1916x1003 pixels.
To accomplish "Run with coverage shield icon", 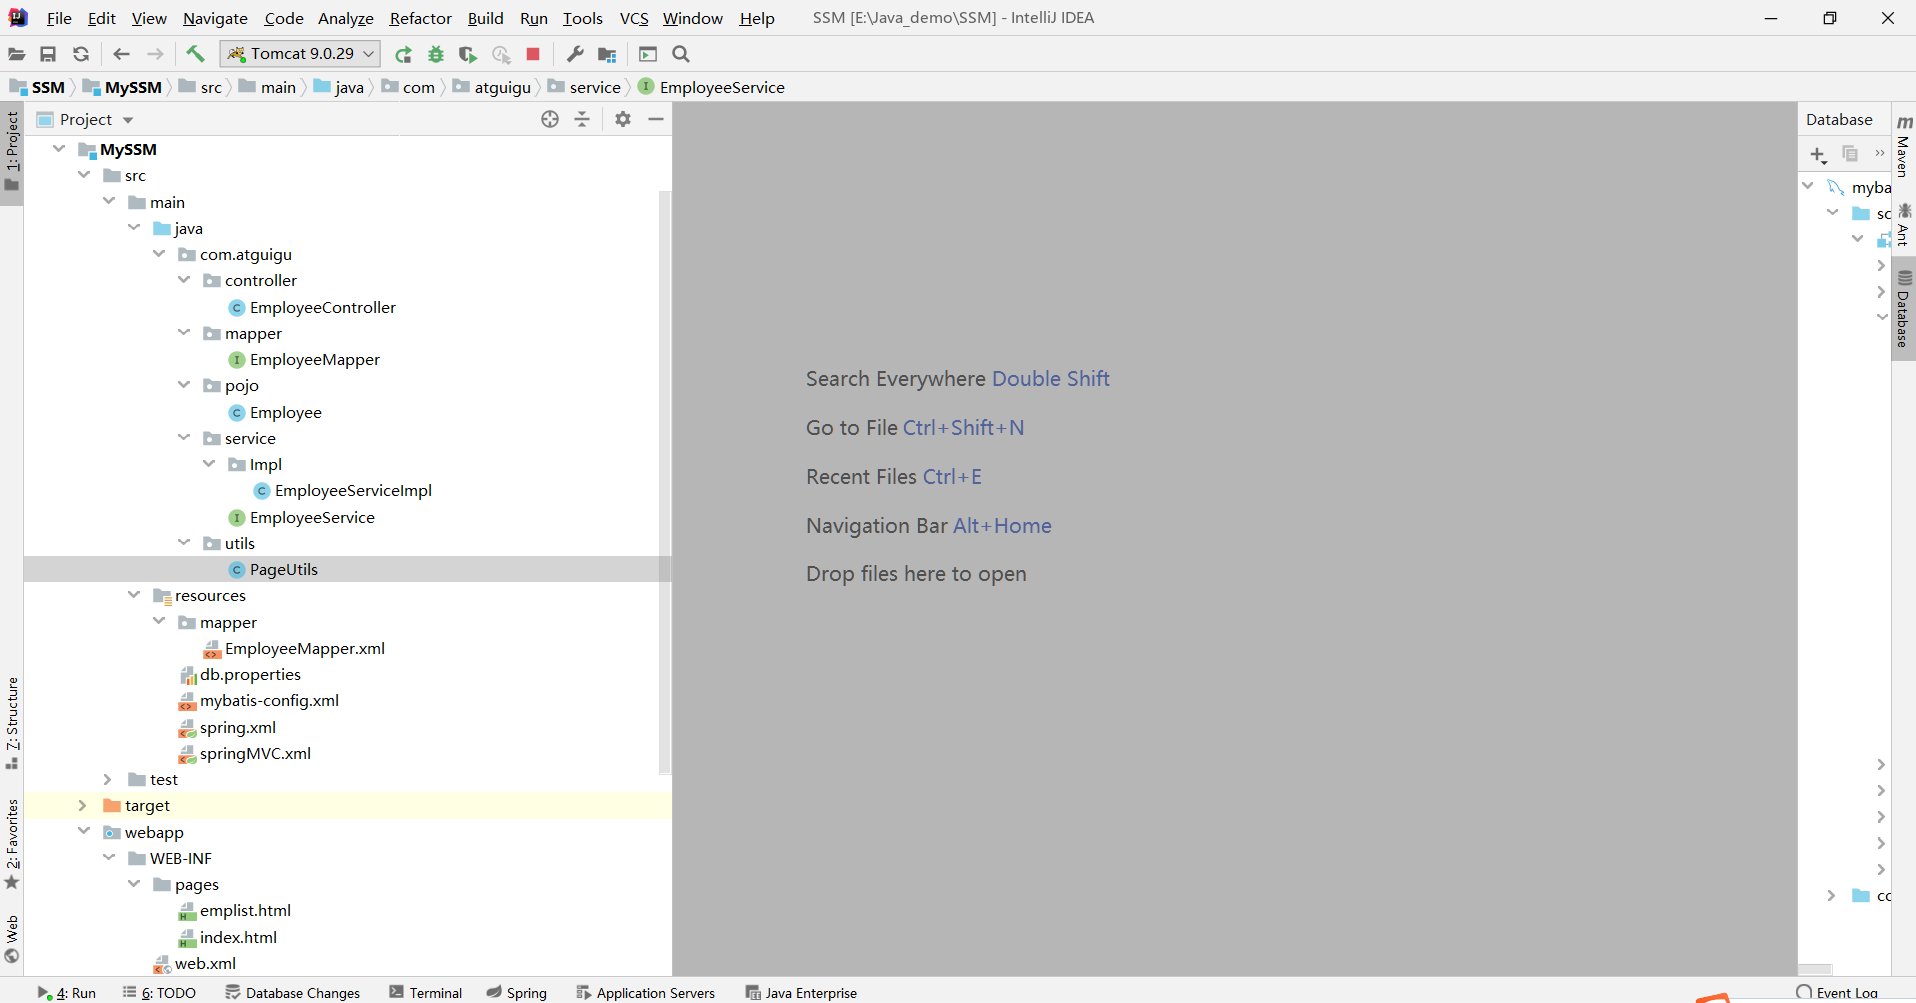I will coord(467,54).
